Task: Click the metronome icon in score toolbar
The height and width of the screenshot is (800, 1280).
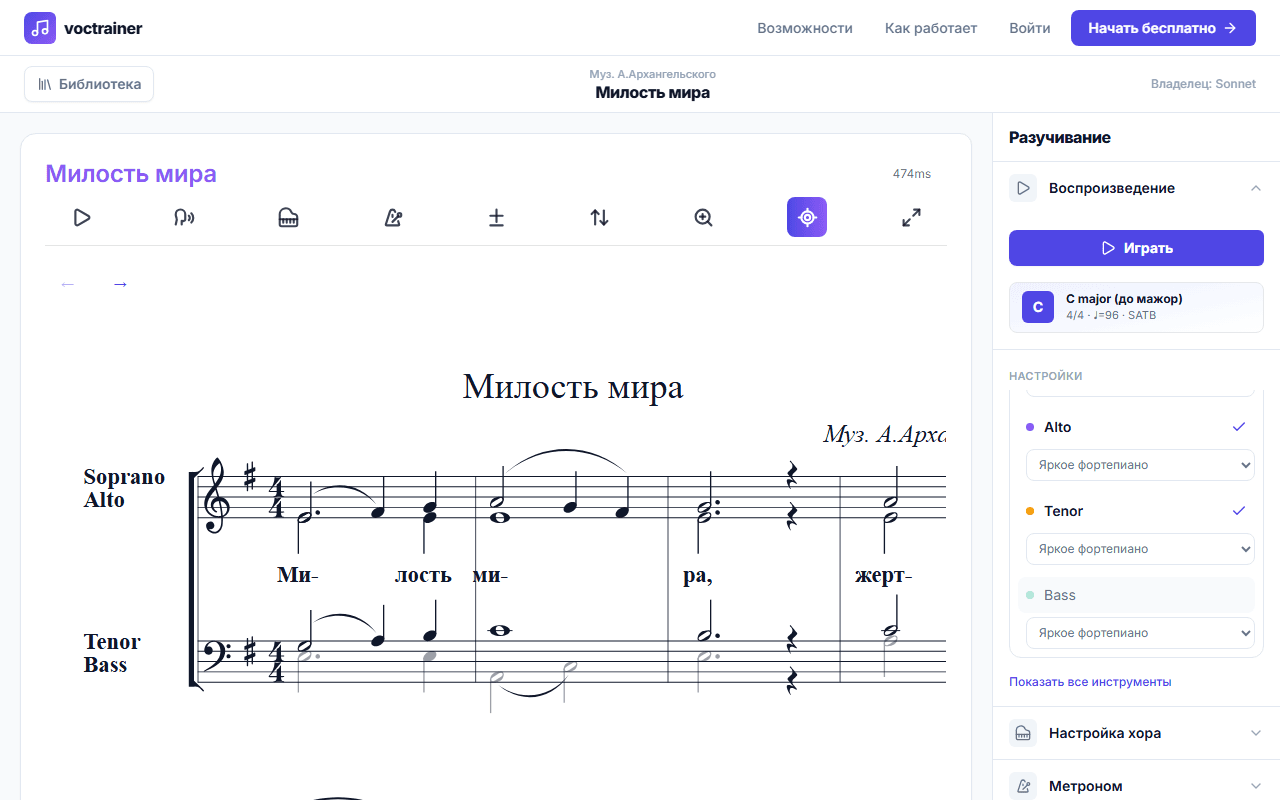Action: [393, 217]
